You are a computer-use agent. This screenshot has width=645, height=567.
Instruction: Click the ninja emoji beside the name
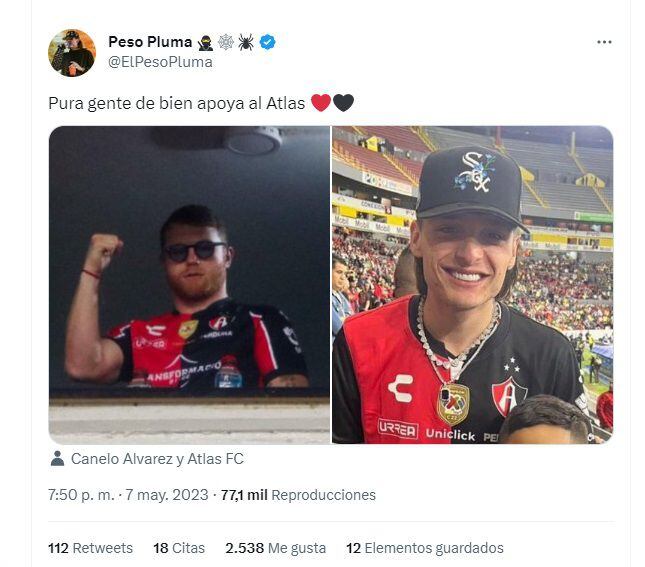tap(205, 42)
